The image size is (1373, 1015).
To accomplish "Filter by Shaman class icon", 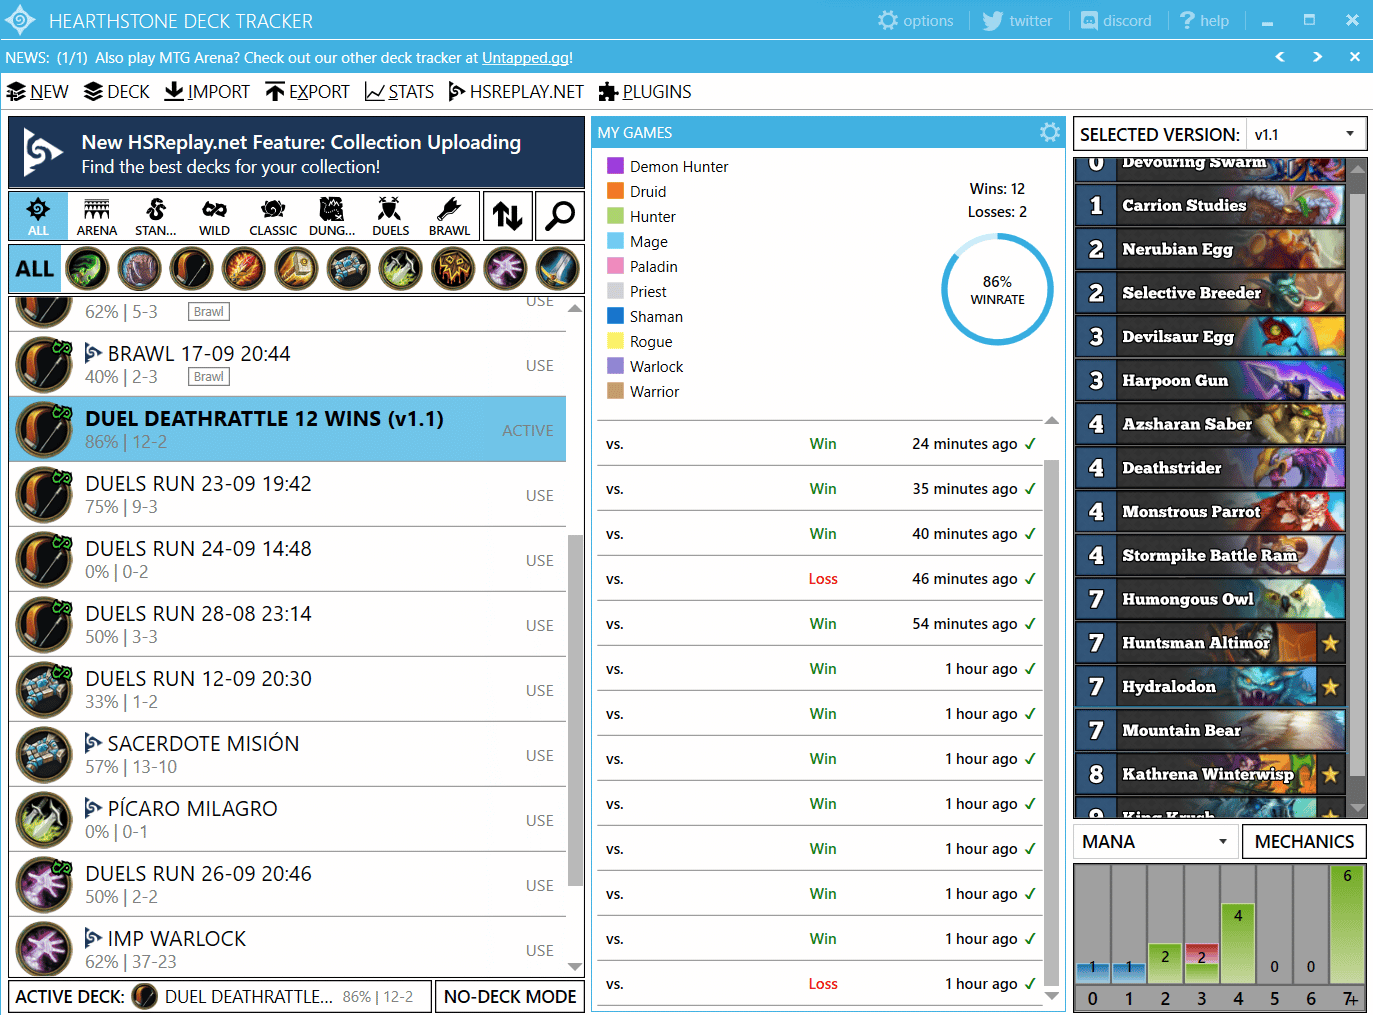I will point(453,269).
